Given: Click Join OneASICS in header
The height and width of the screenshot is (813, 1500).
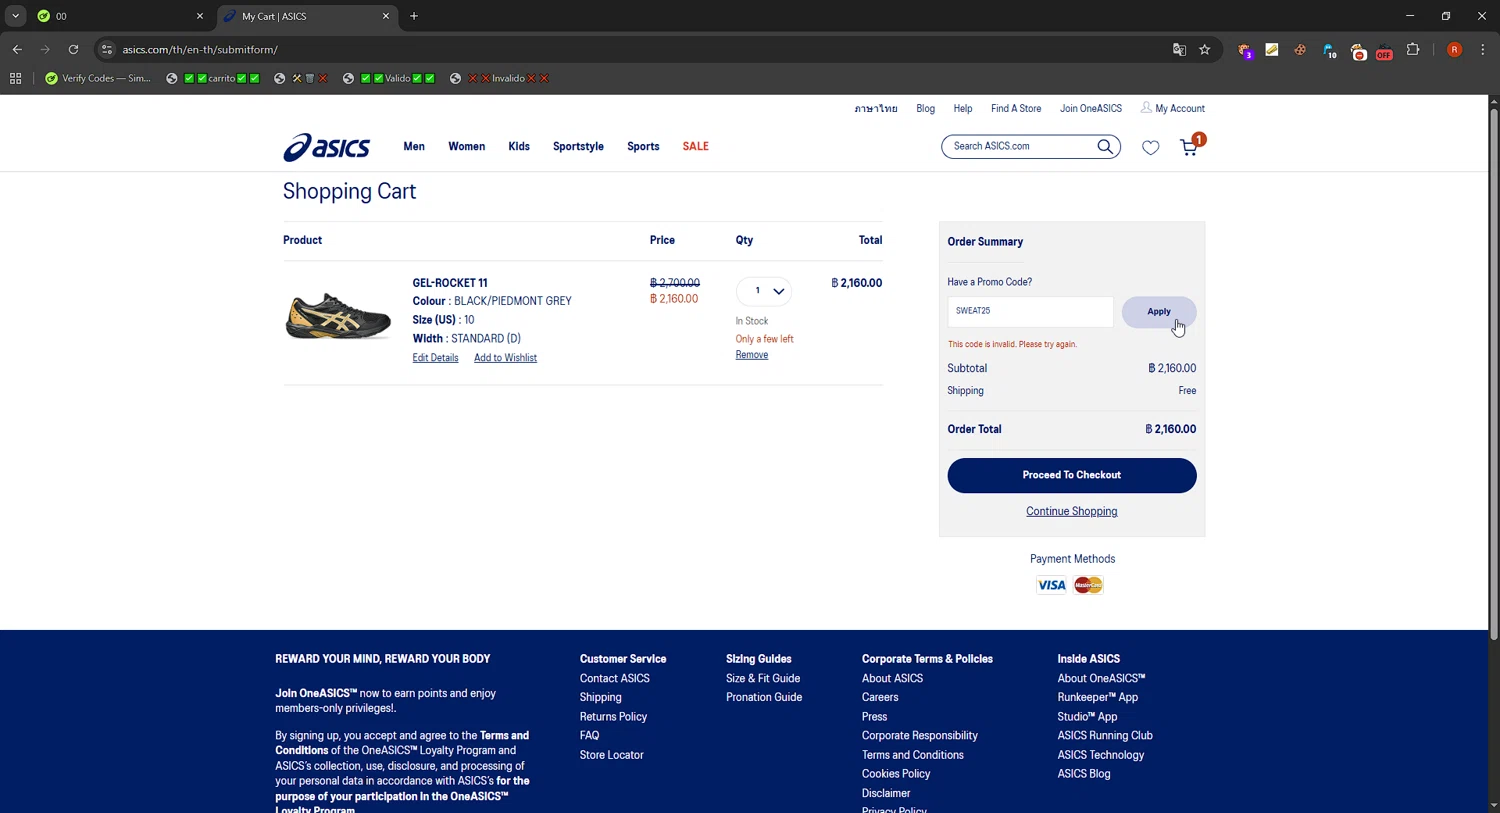Looking at the screenshot, I should pos(1091,109).
